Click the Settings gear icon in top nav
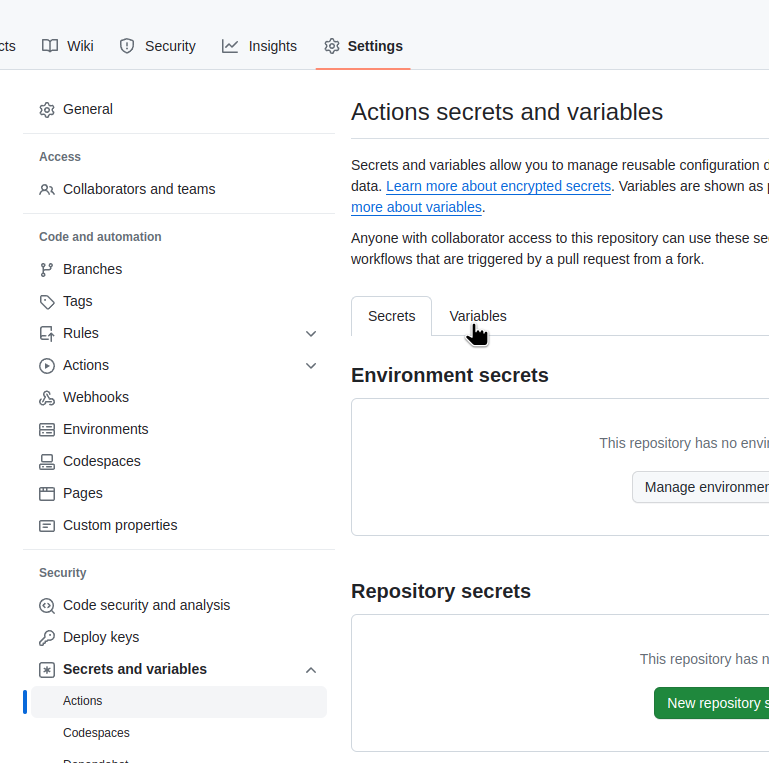 (x=332, y=46)
